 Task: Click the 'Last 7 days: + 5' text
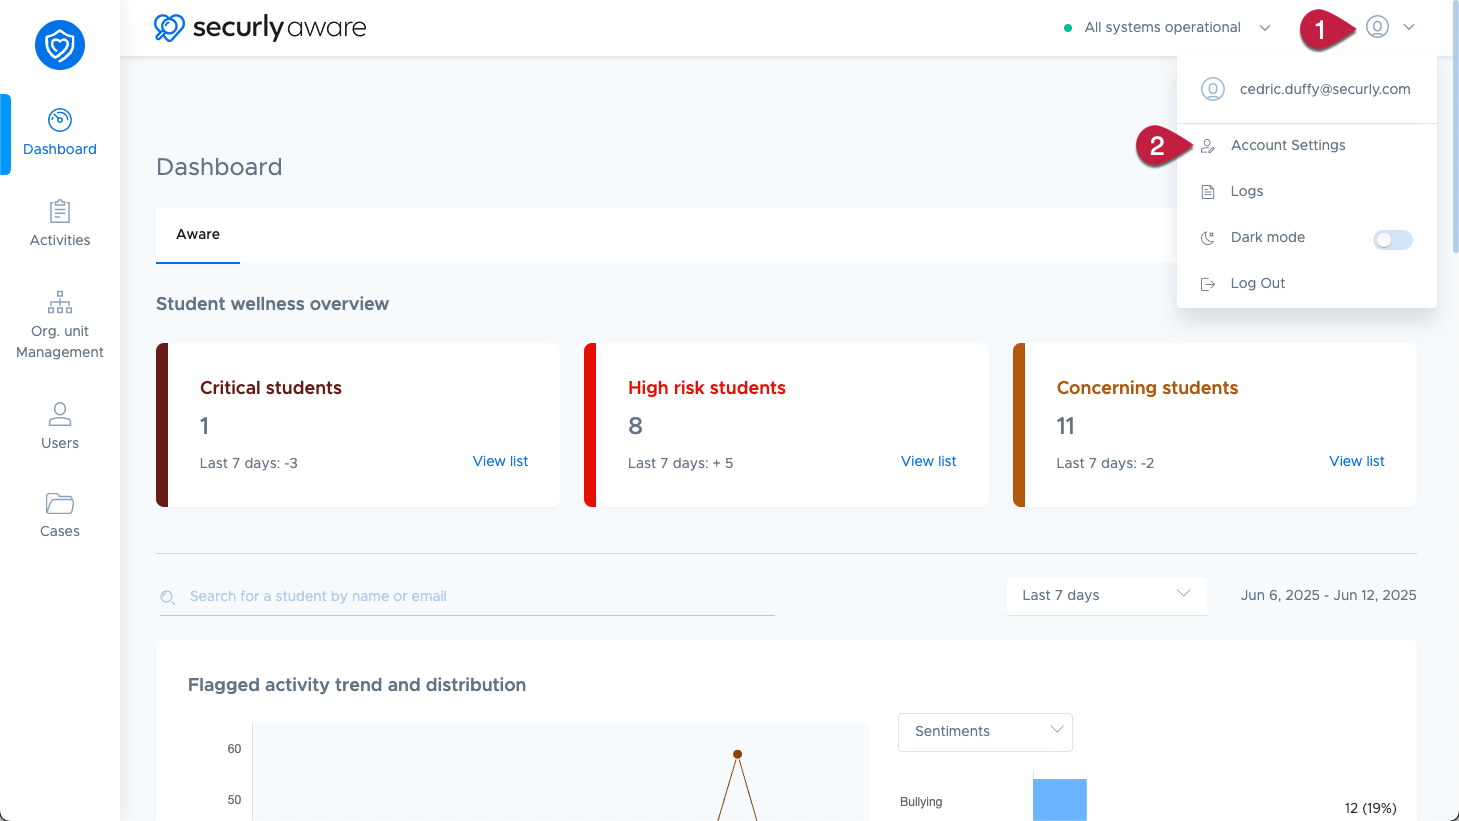(680, 463)
